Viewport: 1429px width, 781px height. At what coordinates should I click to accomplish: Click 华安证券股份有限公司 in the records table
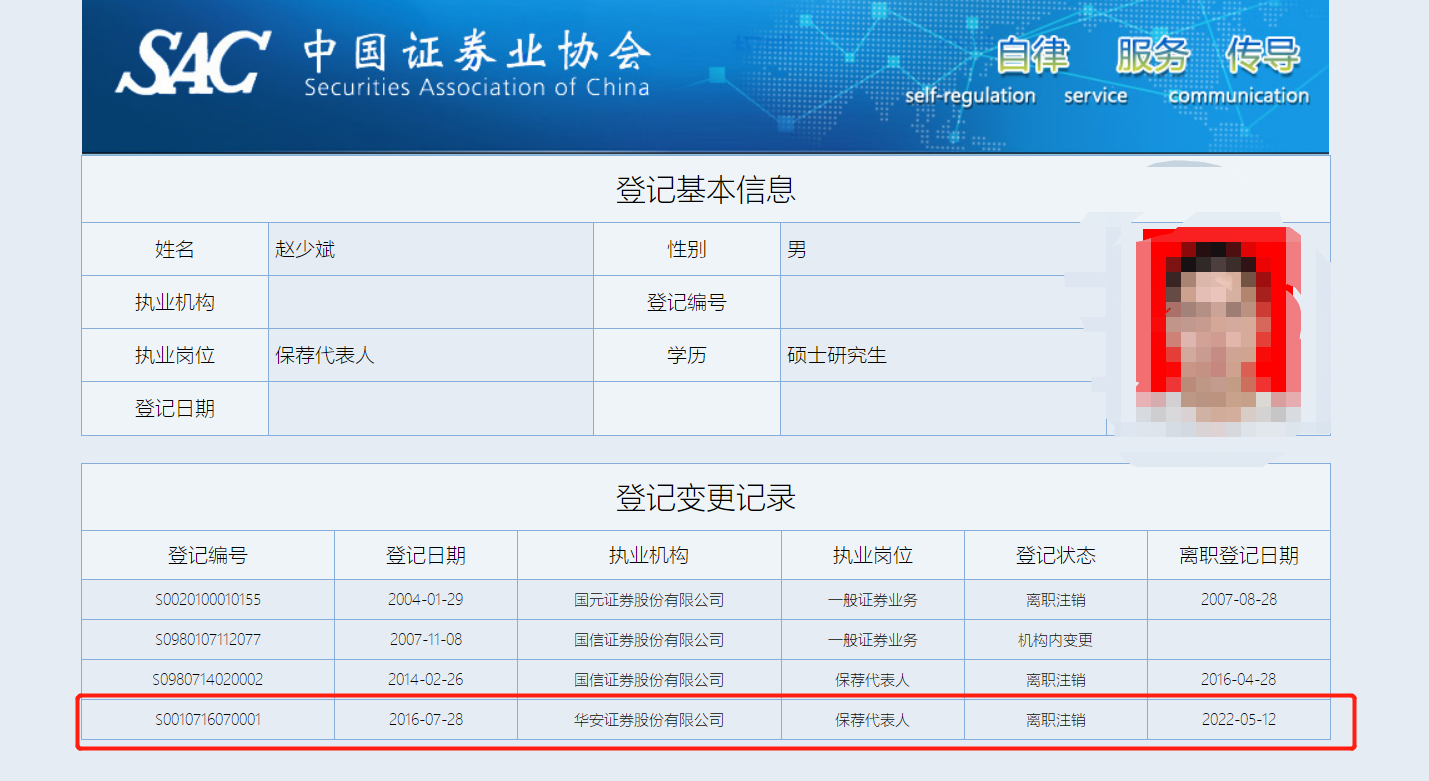[648, 720]
